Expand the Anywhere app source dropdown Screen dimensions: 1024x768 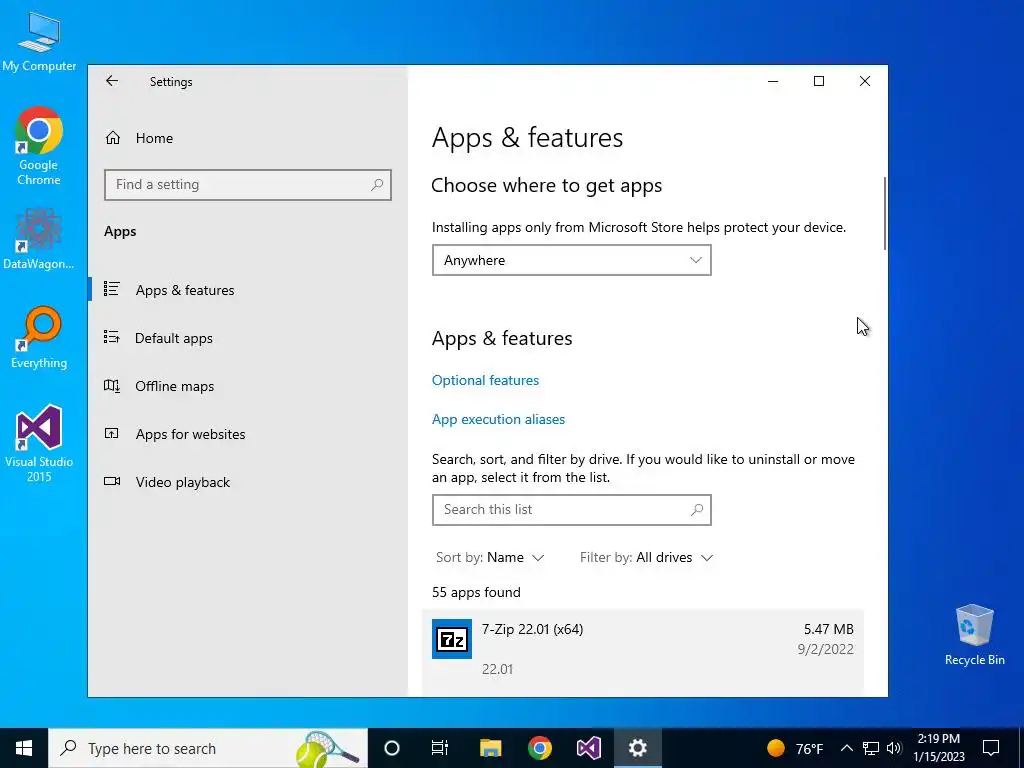571,260
